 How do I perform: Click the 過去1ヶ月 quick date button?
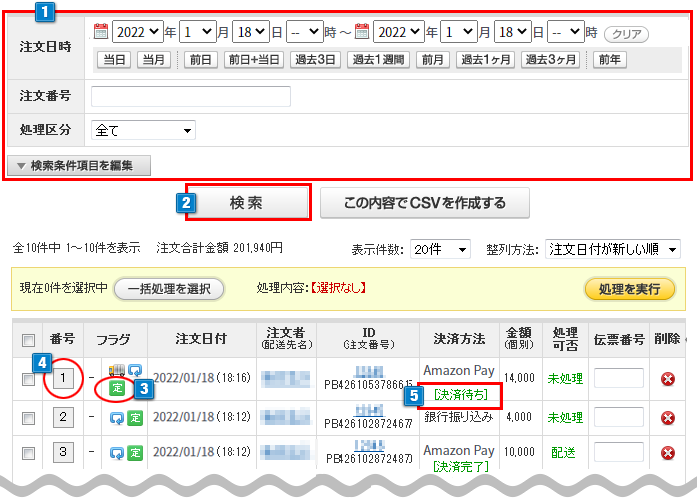click(x=485, y=60)
